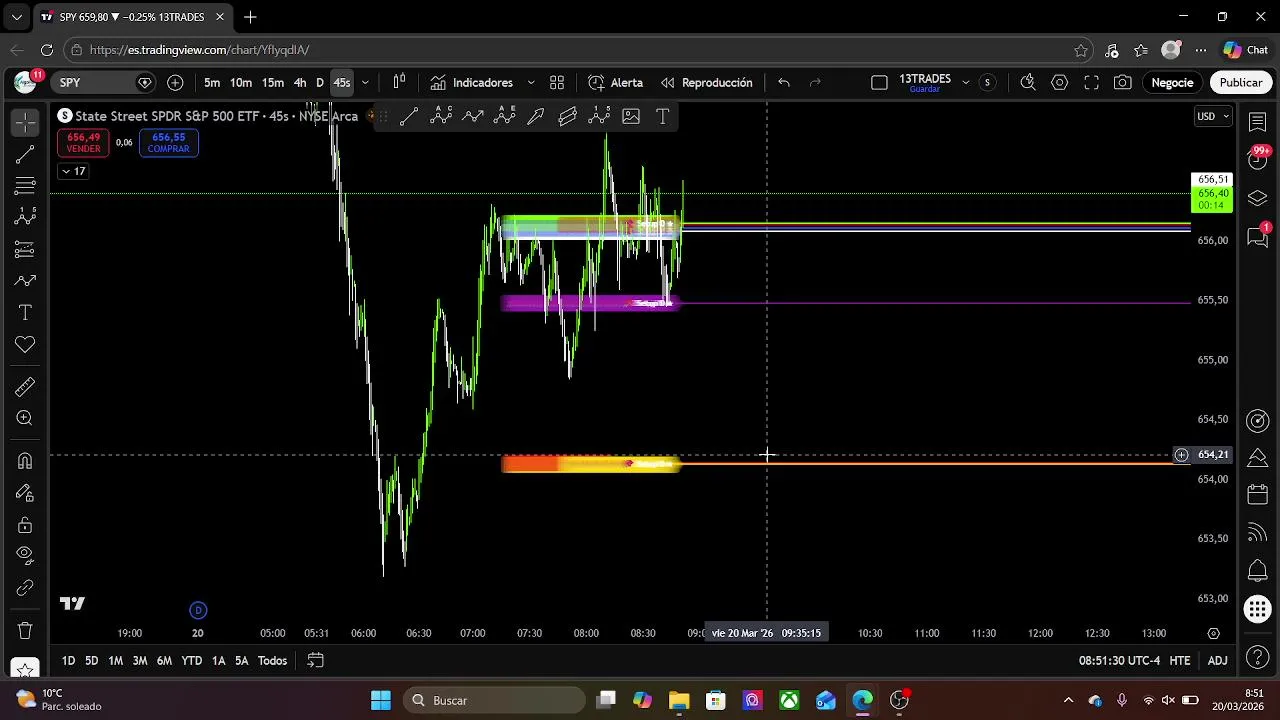This screenshot has width=1280, height=720.
Task: Toggle magnet mode for drawings
Action: (25, 461)
